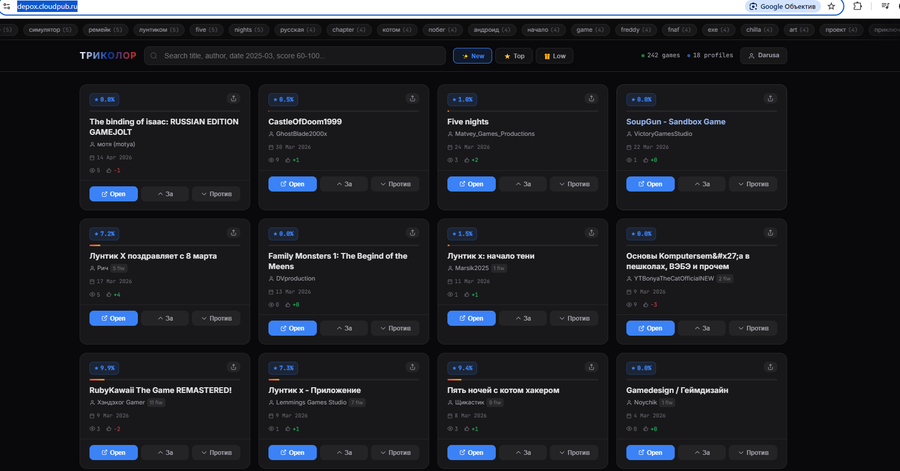Vote Против on Five nights
This screenshot has width=900, height=471.
tap(574, 184)
